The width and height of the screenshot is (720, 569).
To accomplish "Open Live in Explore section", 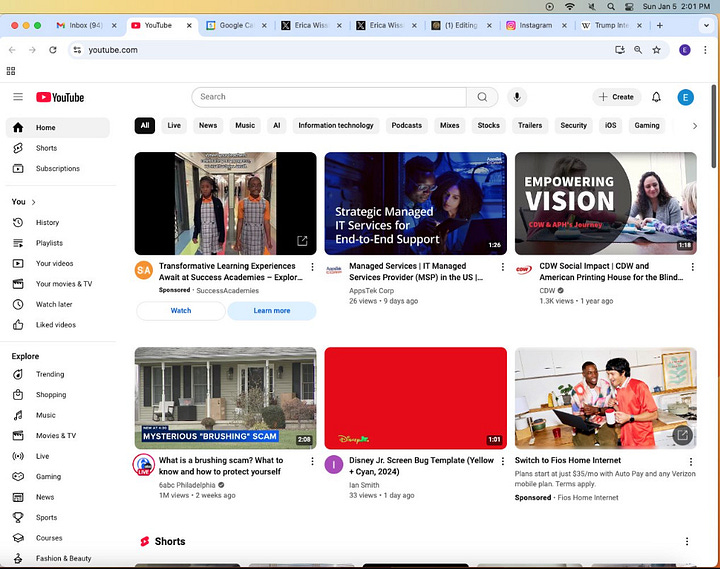I will tap(57, 456).
